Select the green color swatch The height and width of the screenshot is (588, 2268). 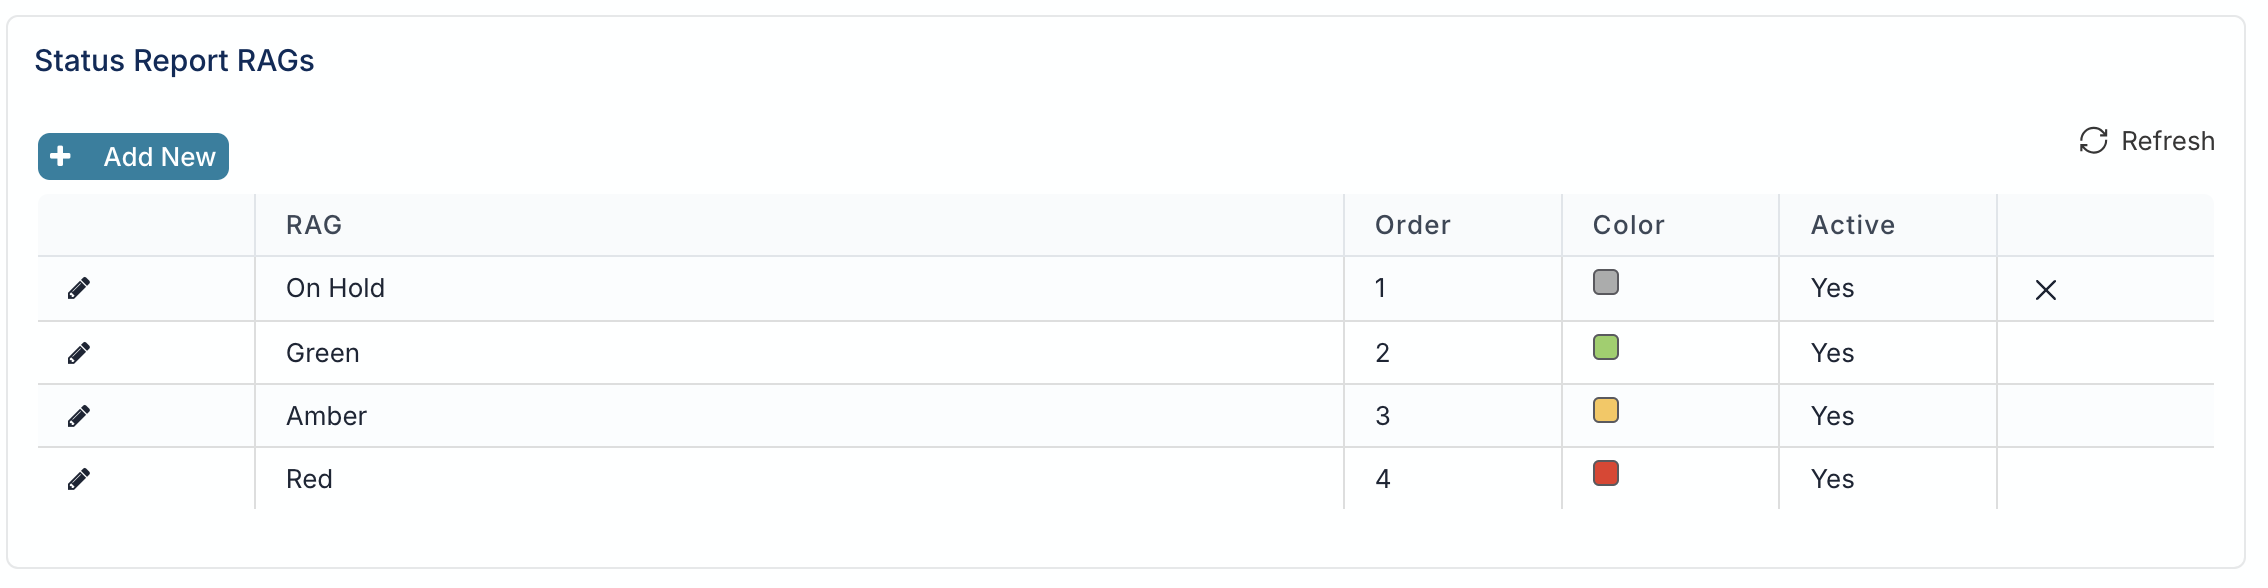(1606, 347)
